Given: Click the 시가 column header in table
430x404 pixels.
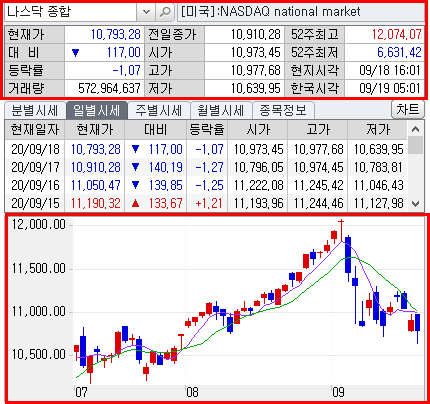Looking at the screenshot, I should (258, 130).
